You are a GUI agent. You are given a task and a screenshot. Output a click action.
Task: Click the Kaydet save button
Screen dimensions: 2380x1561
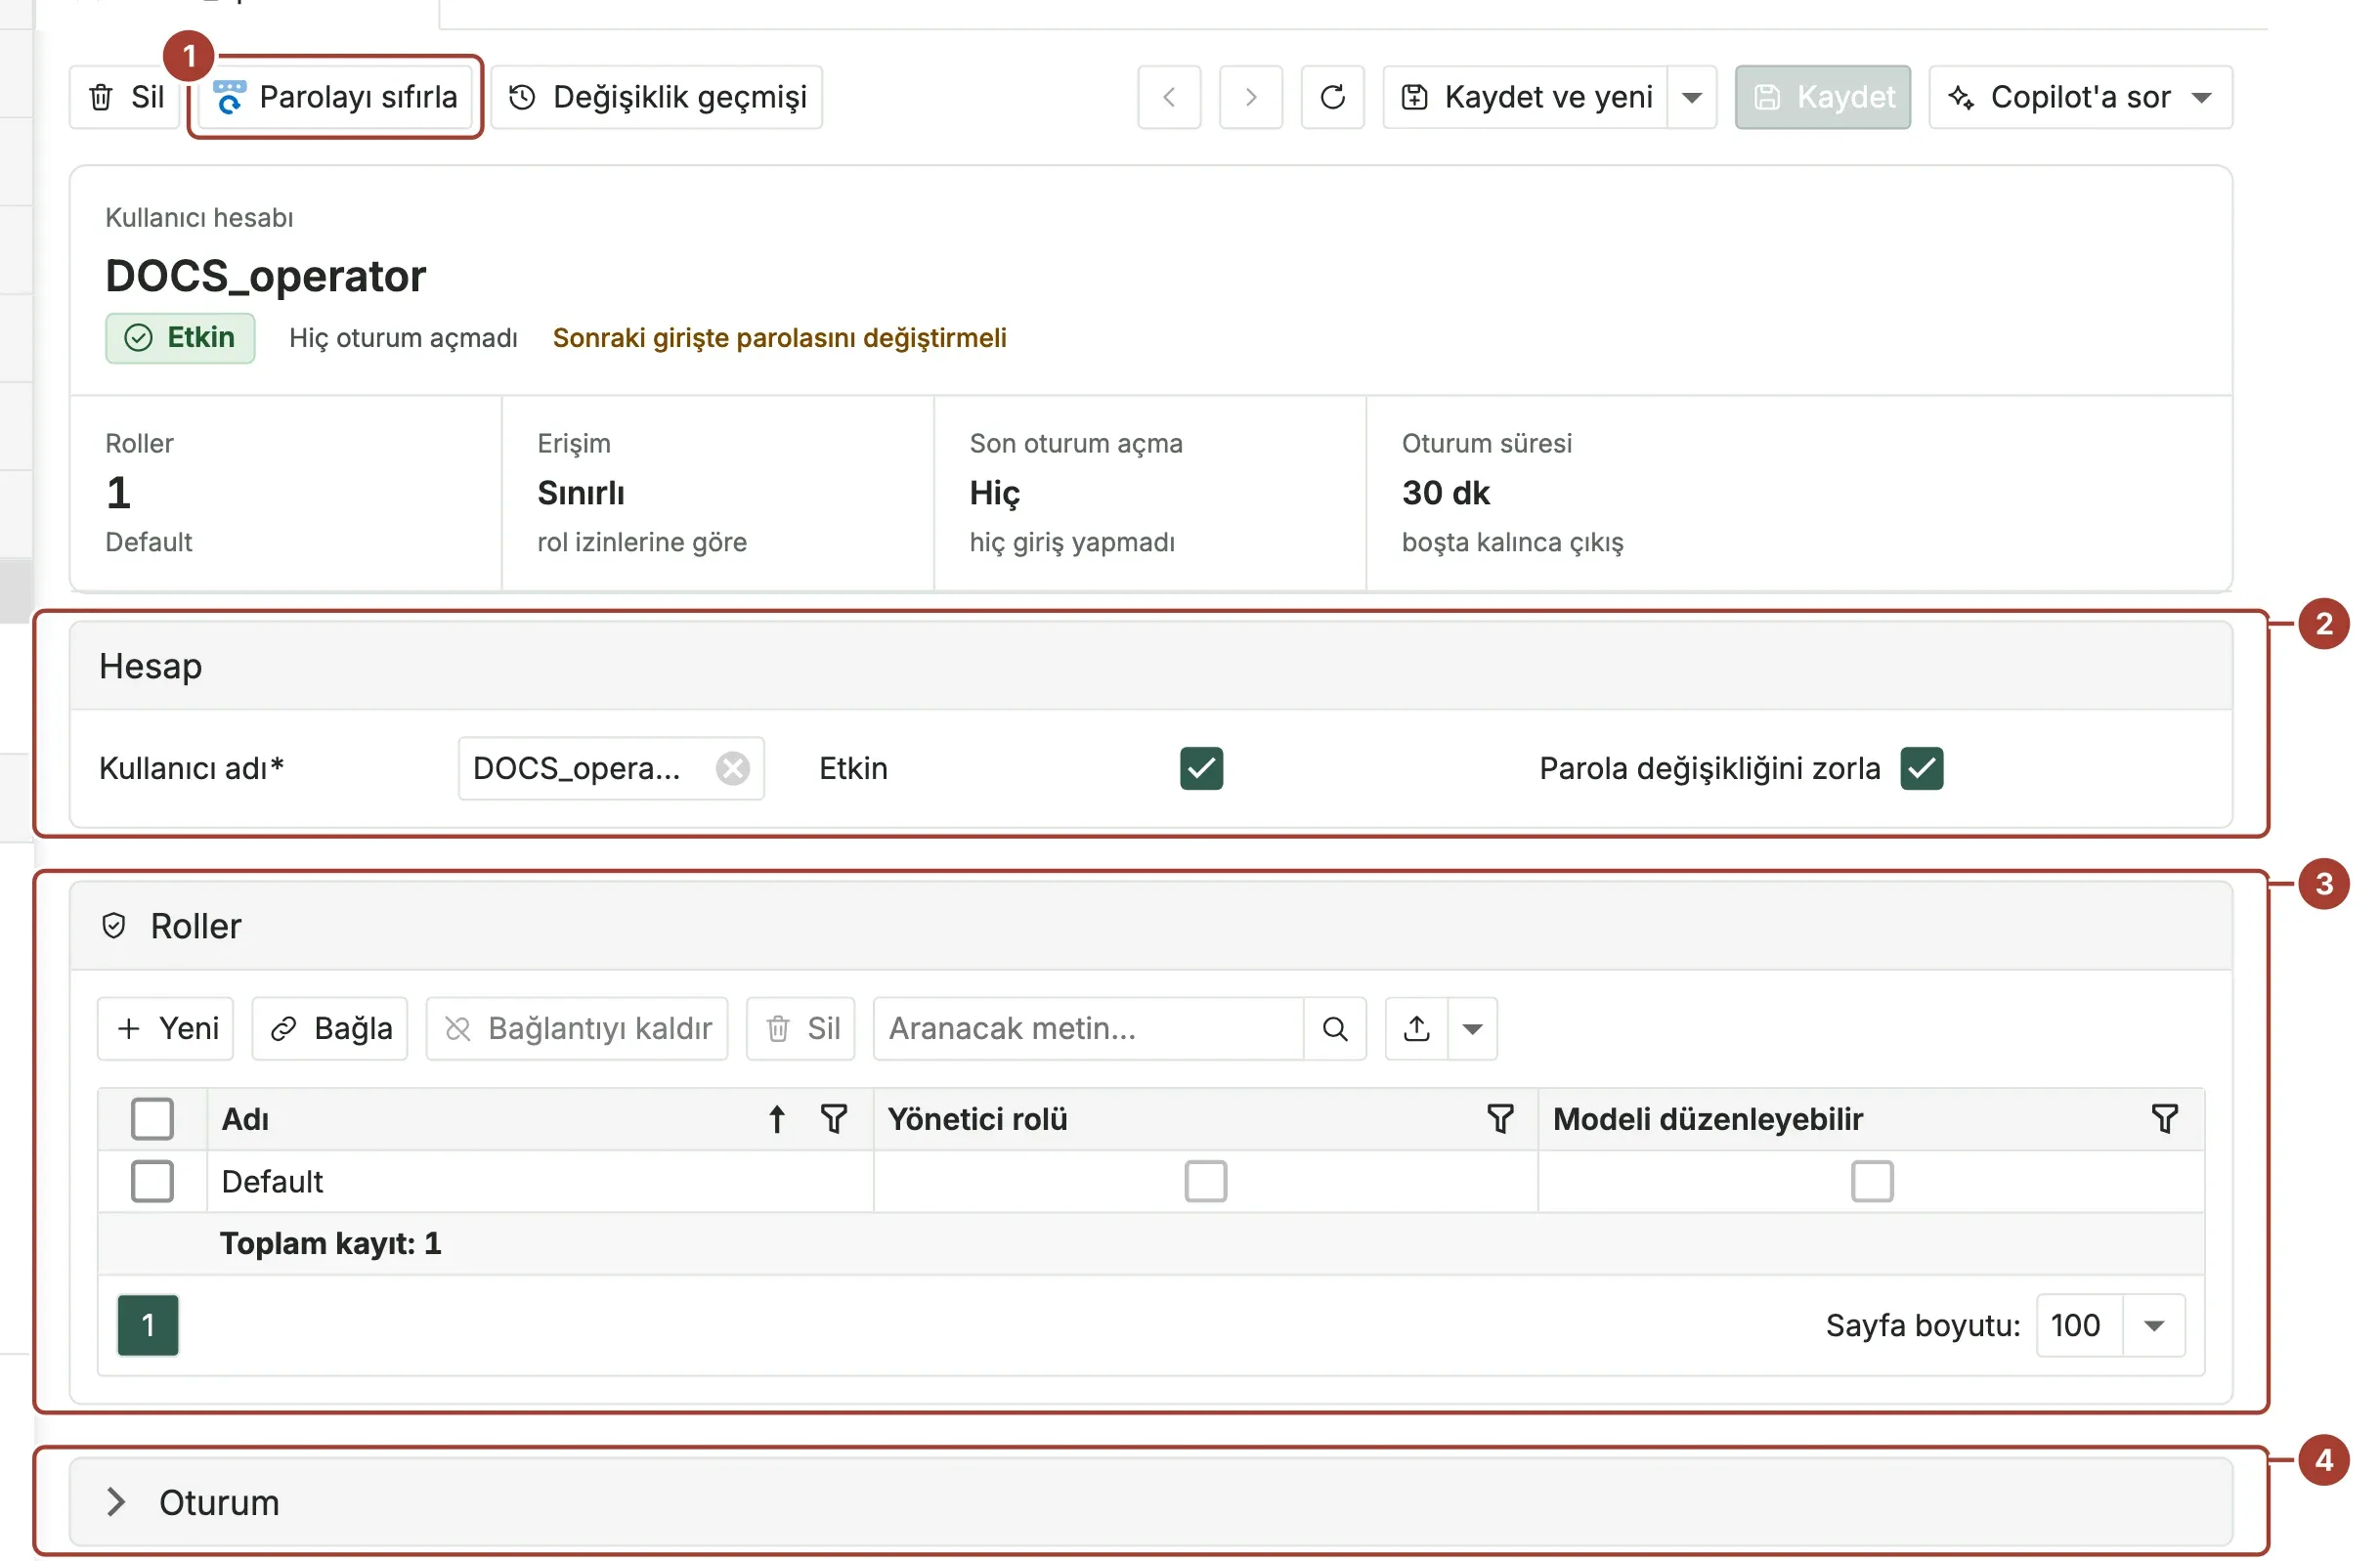click(1823, 97)
